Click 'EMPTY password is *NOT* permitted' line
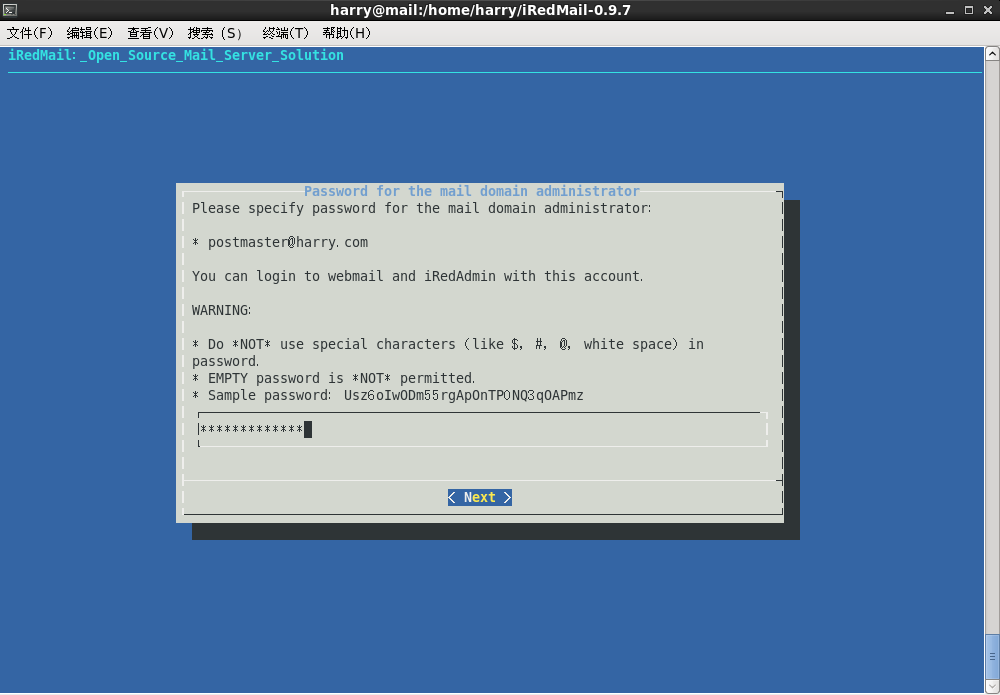The width and height of the screenshot is (1000, 695). [334, 378]
